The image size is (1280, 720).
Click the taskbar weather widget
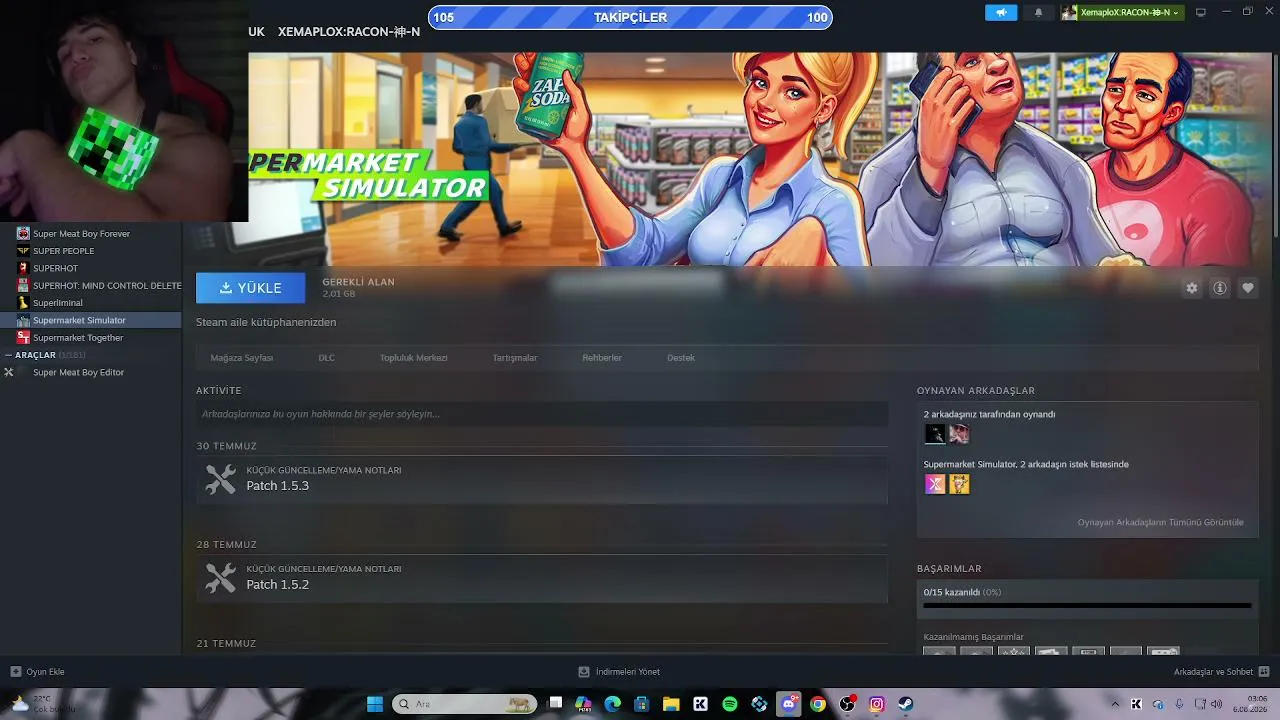click(x=43, y=704)
